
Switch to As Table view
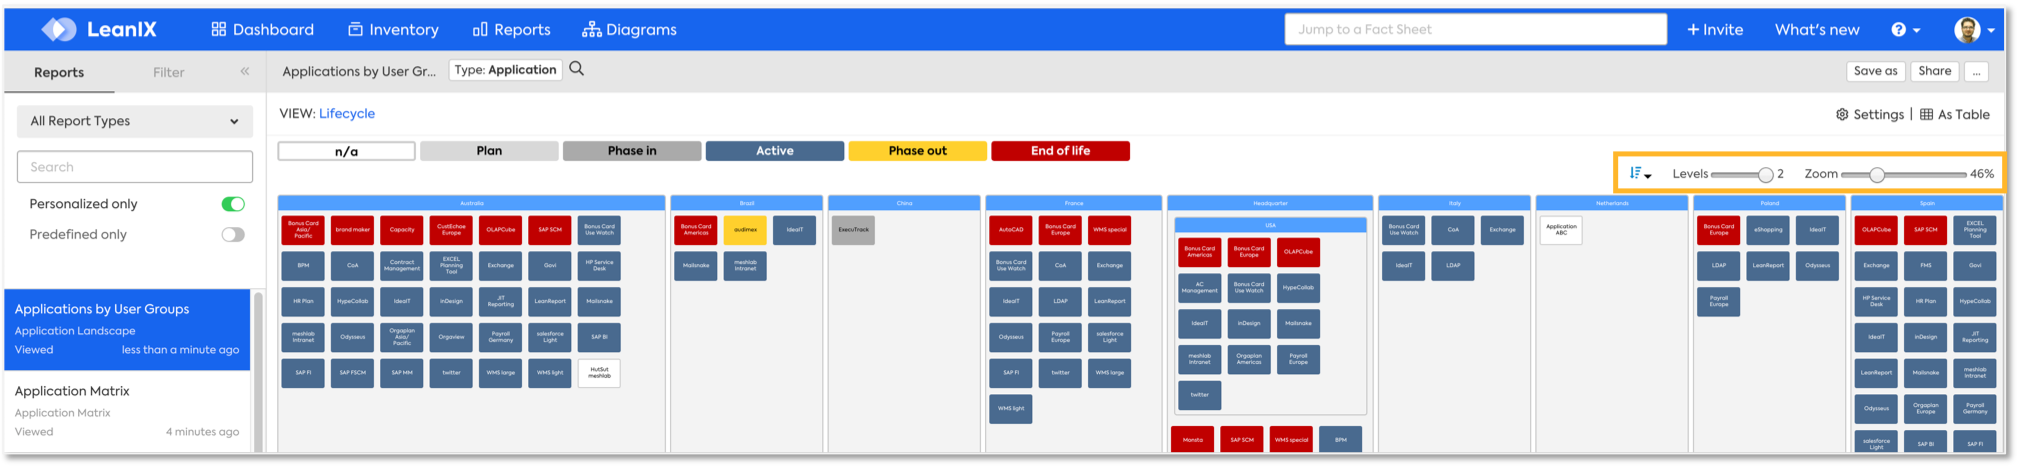click(1954, 115)
